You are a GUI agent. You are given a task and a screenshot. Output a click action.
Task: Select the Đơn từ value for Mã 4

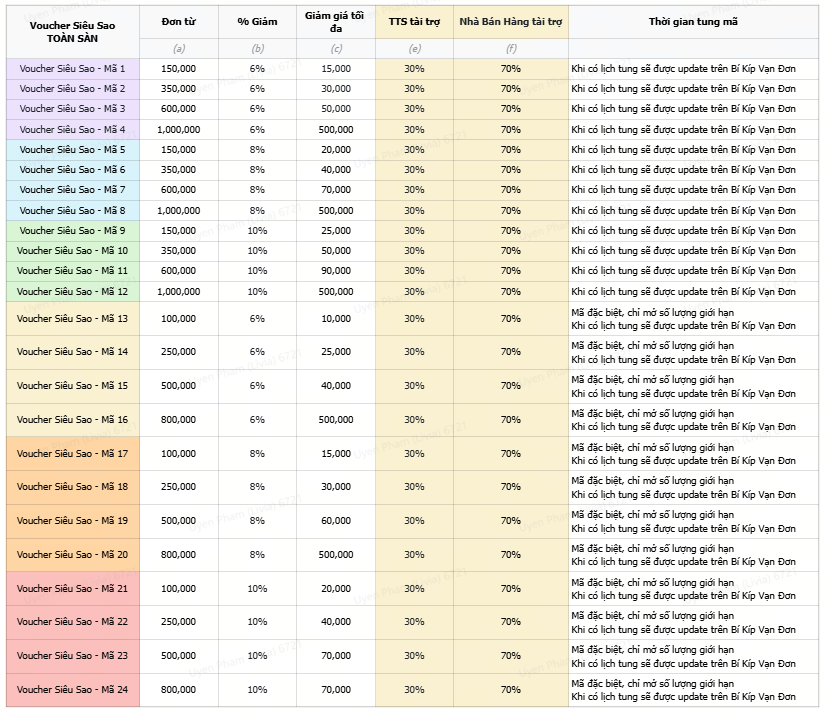click(178, 129)
